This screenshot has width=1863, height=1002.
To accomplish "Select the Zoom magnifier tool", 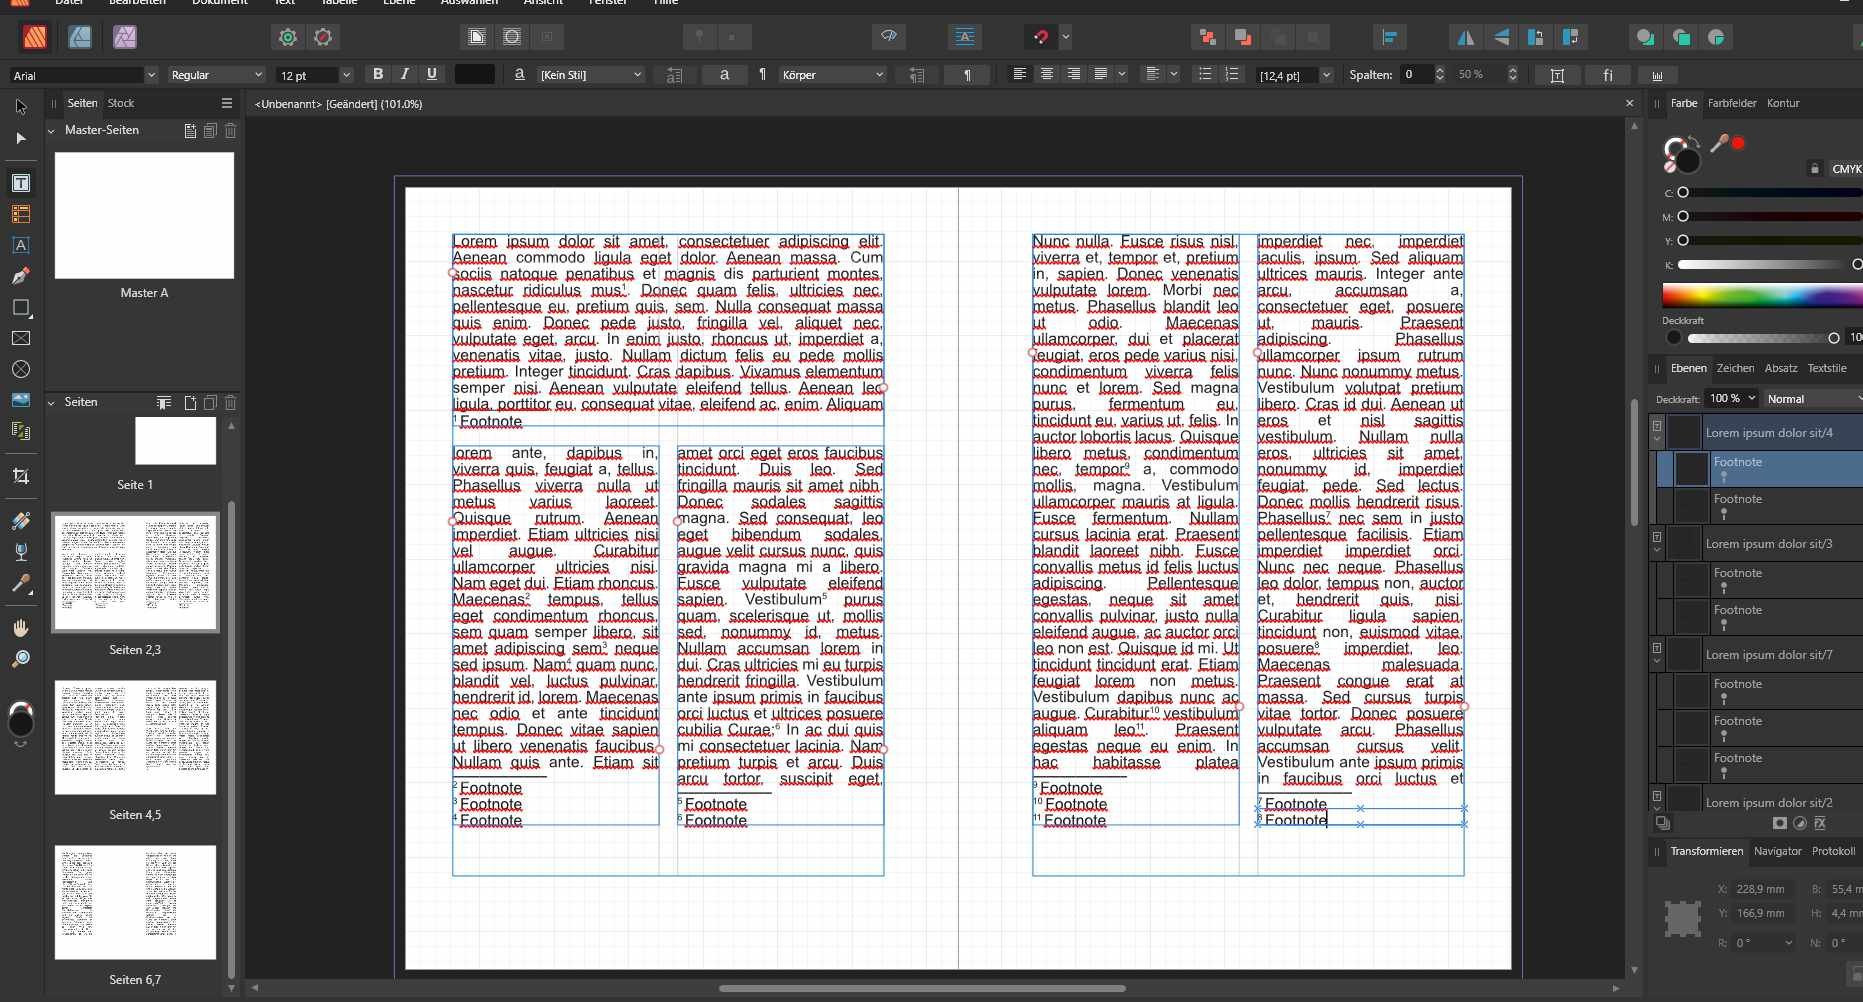I will [20, 659].
